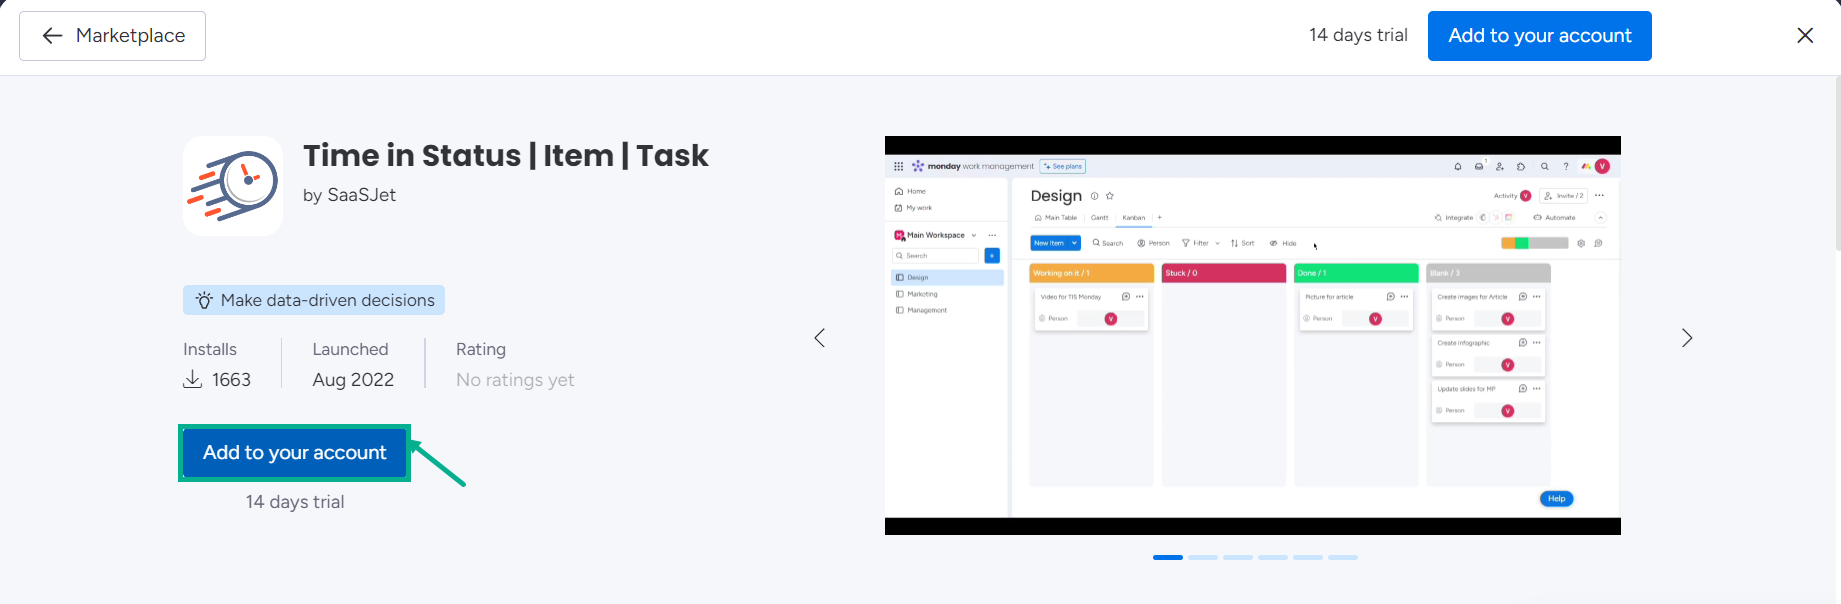Click the highlighted Add to your account button below stats
The image size is (1841, 604).
[295, 453]
